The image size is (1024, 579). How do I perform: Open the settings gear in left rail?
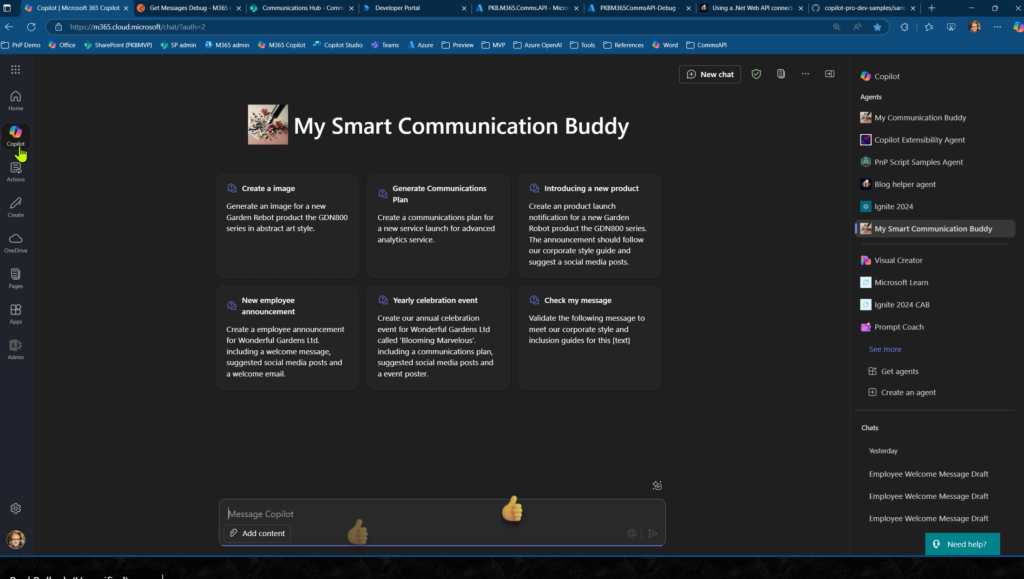click(16, 509)
